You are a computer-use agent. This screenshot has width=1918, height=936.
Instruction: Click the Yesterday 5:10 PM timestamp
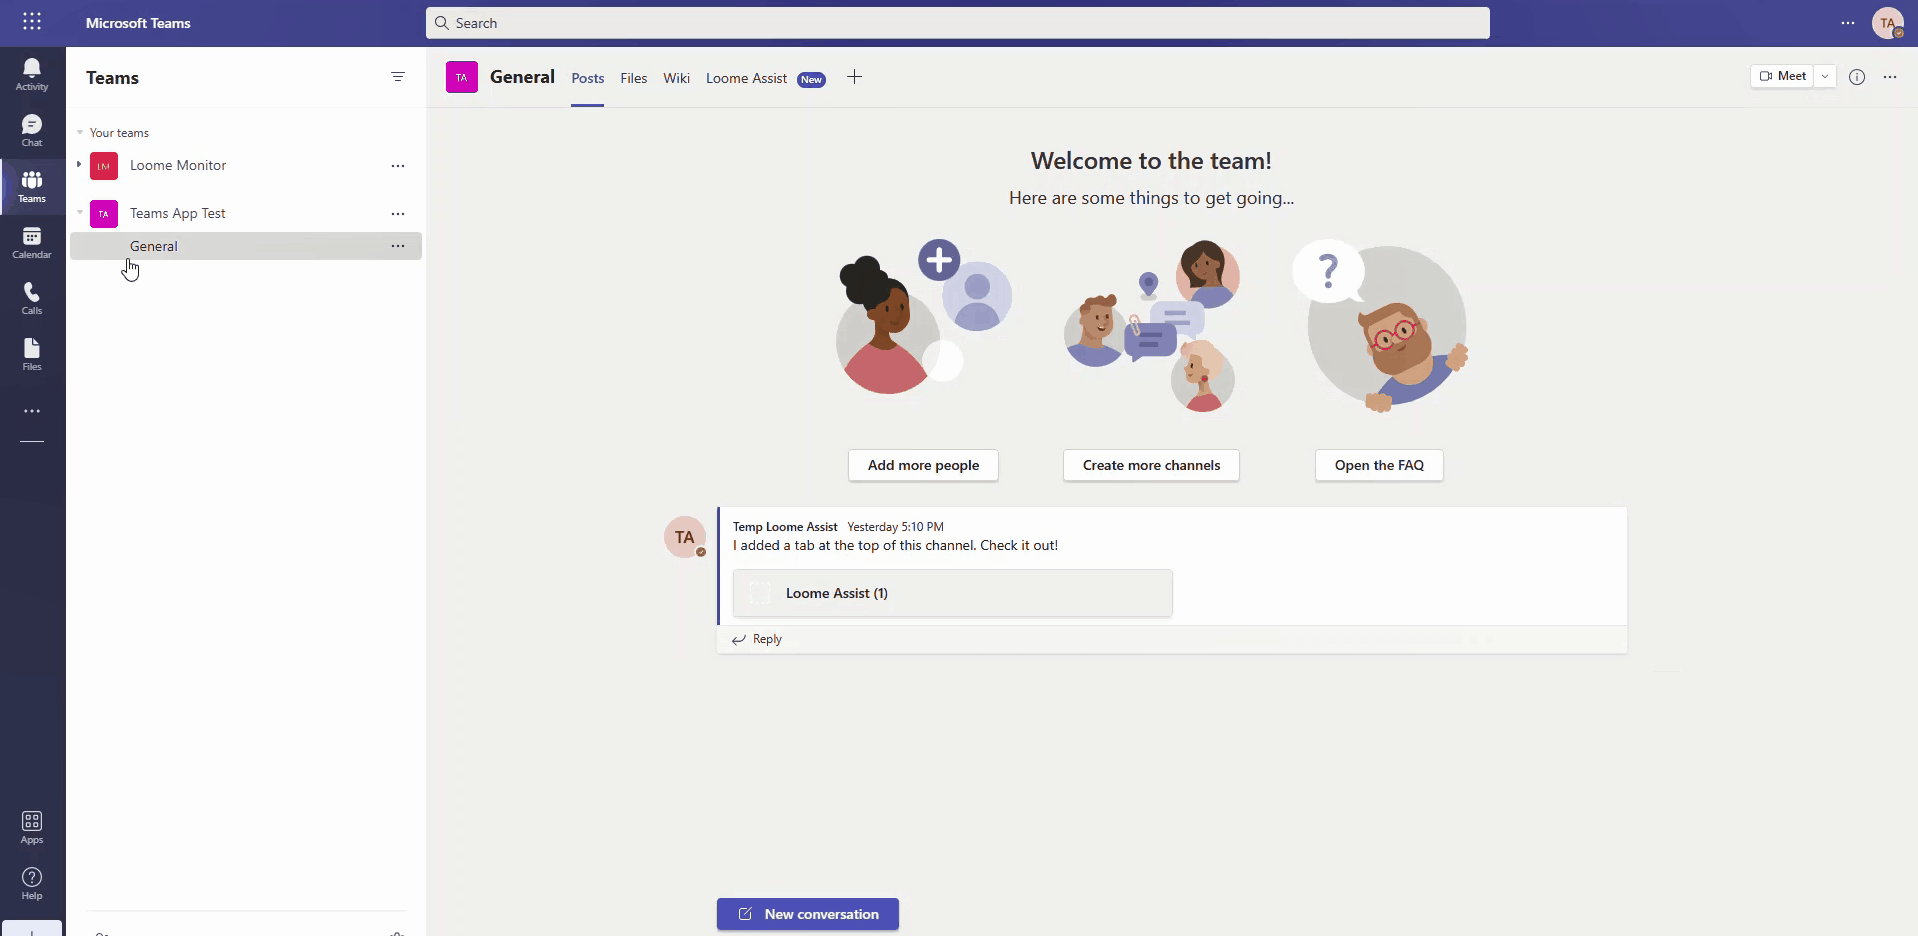[x=896, y=527]
